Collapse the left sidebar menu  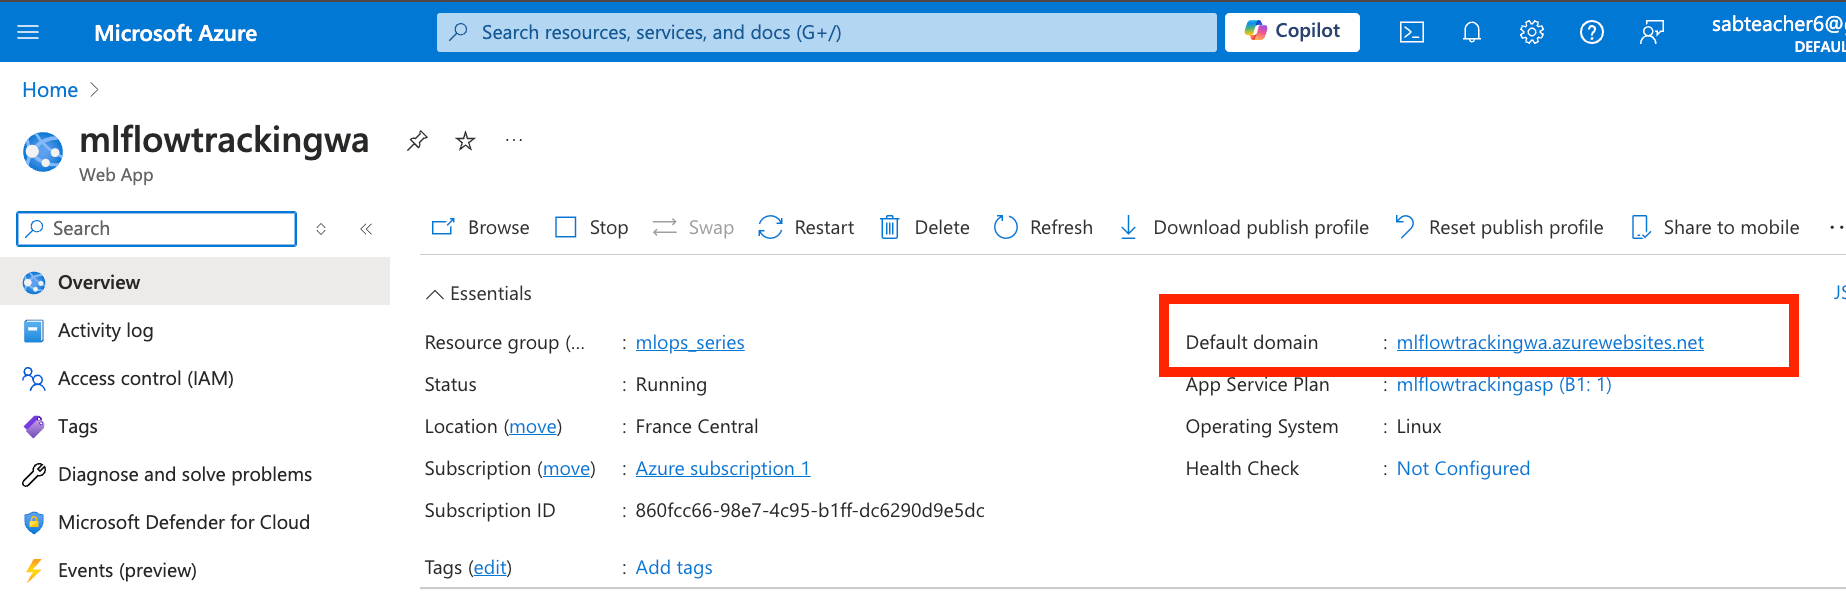(366, 229)
